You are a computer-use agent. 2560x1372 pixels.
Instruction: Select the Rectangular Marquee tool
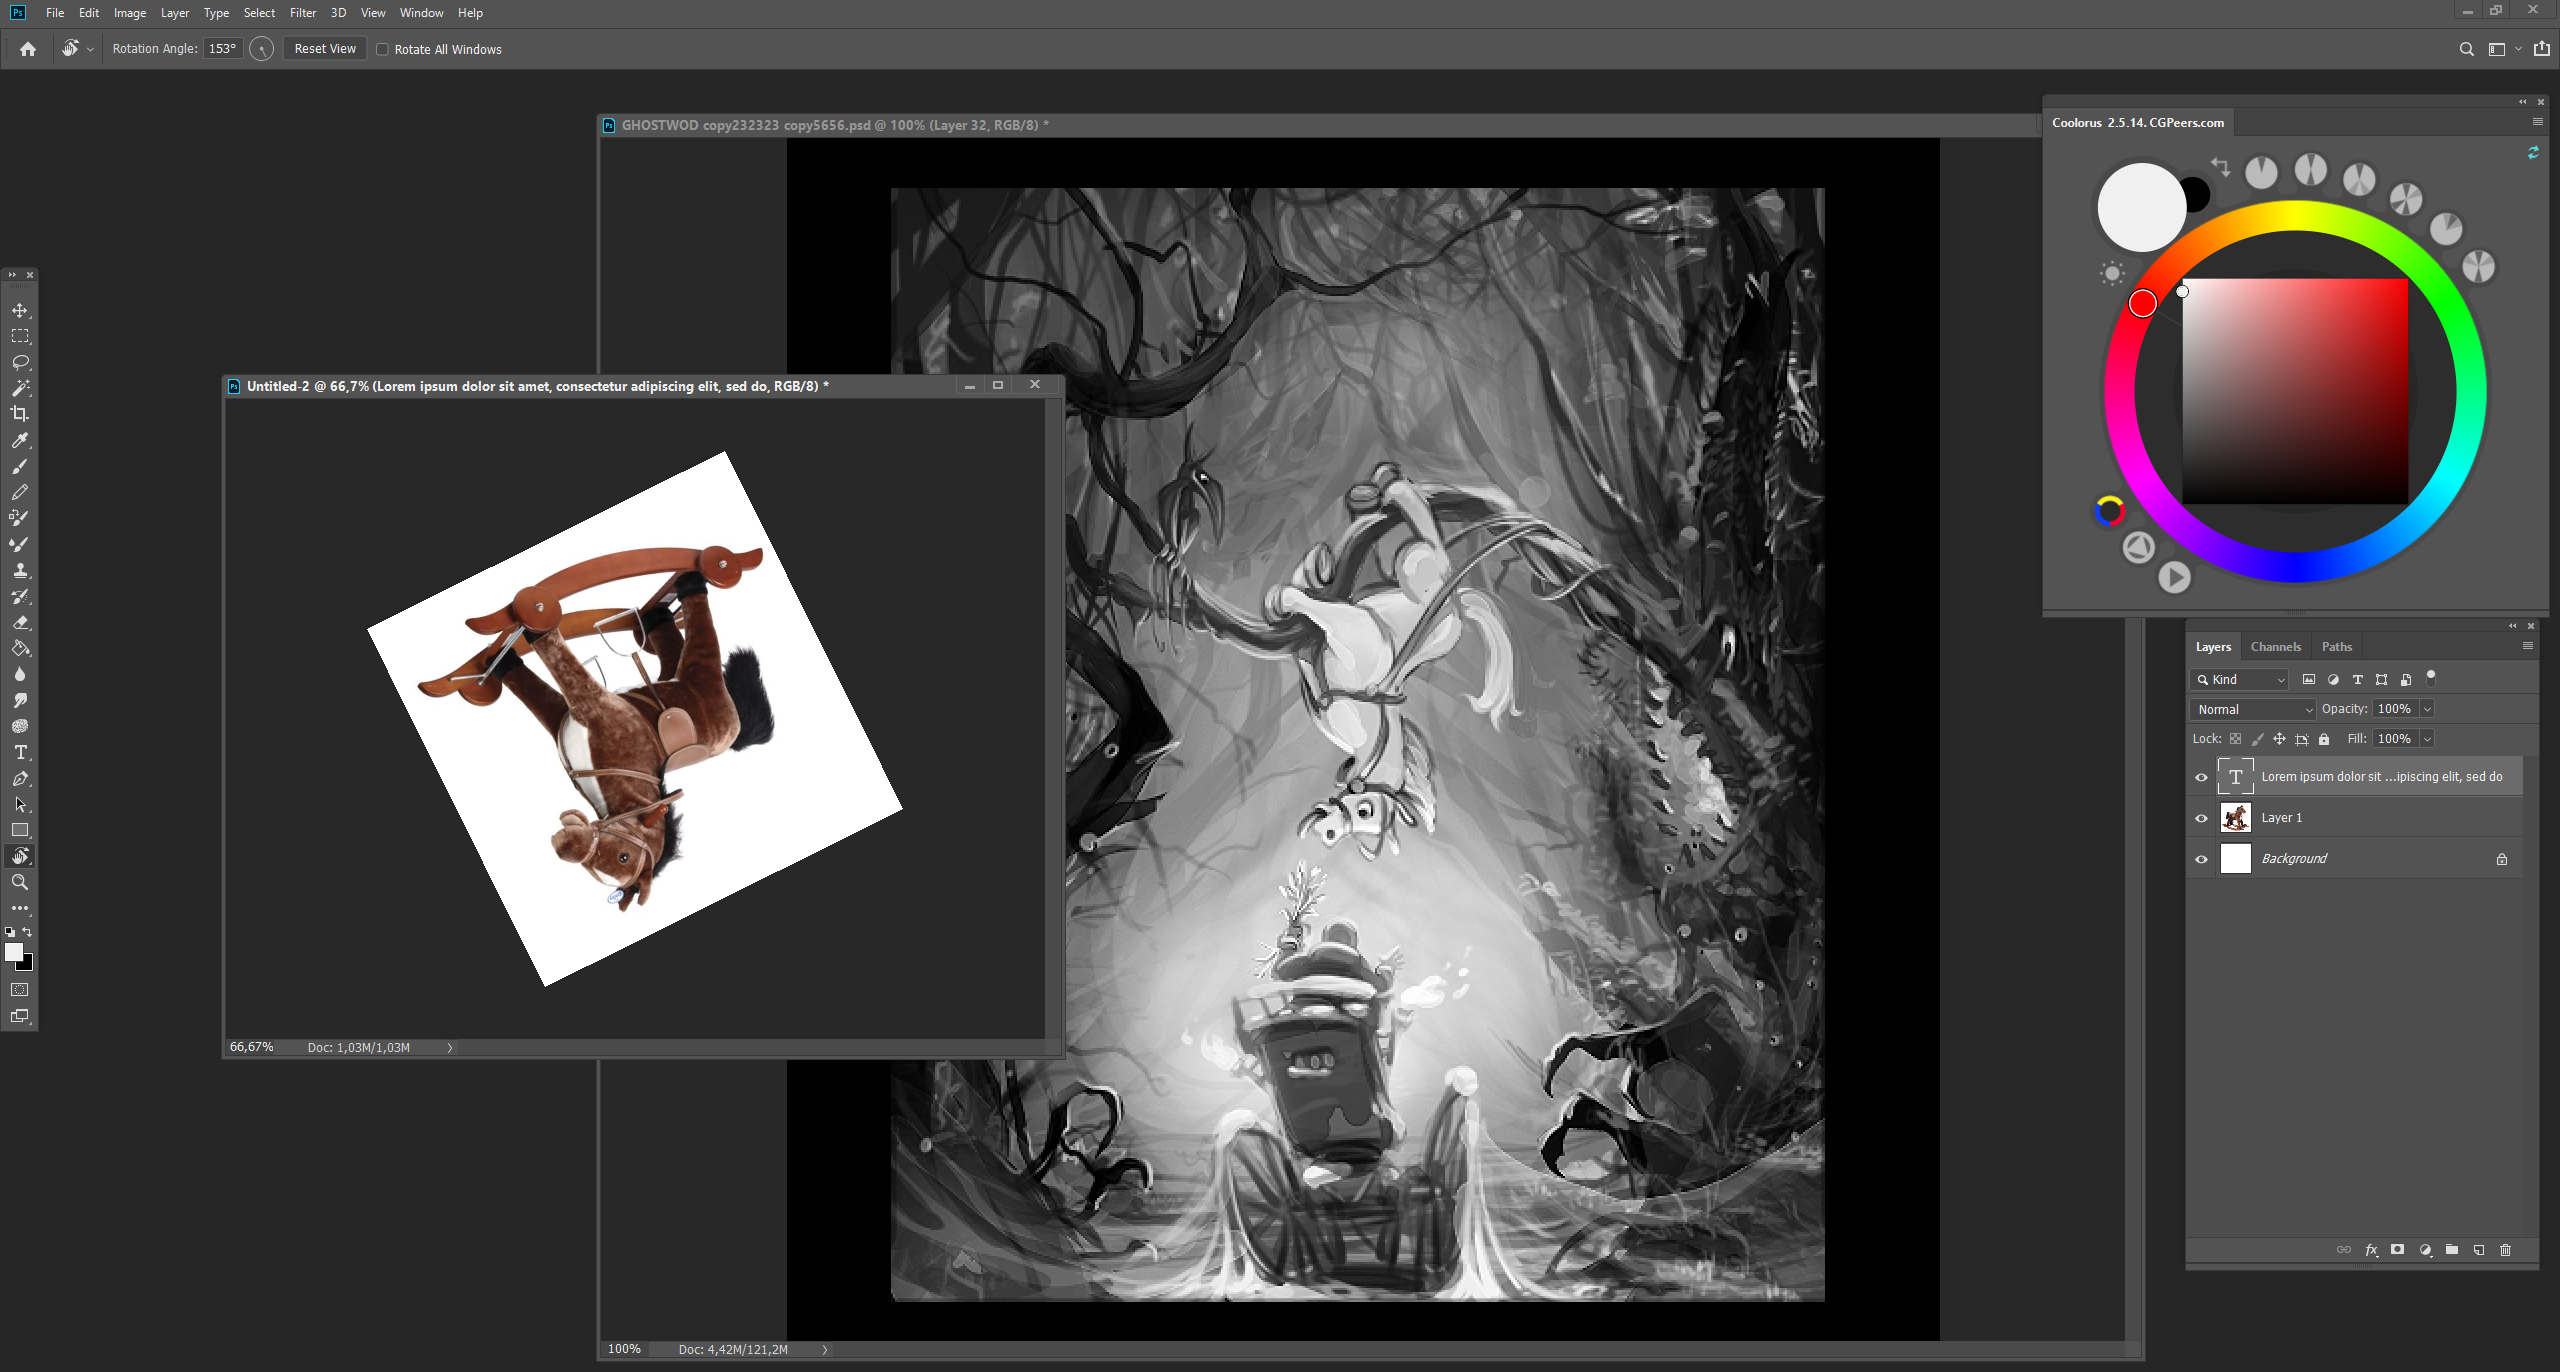(20, 336)
